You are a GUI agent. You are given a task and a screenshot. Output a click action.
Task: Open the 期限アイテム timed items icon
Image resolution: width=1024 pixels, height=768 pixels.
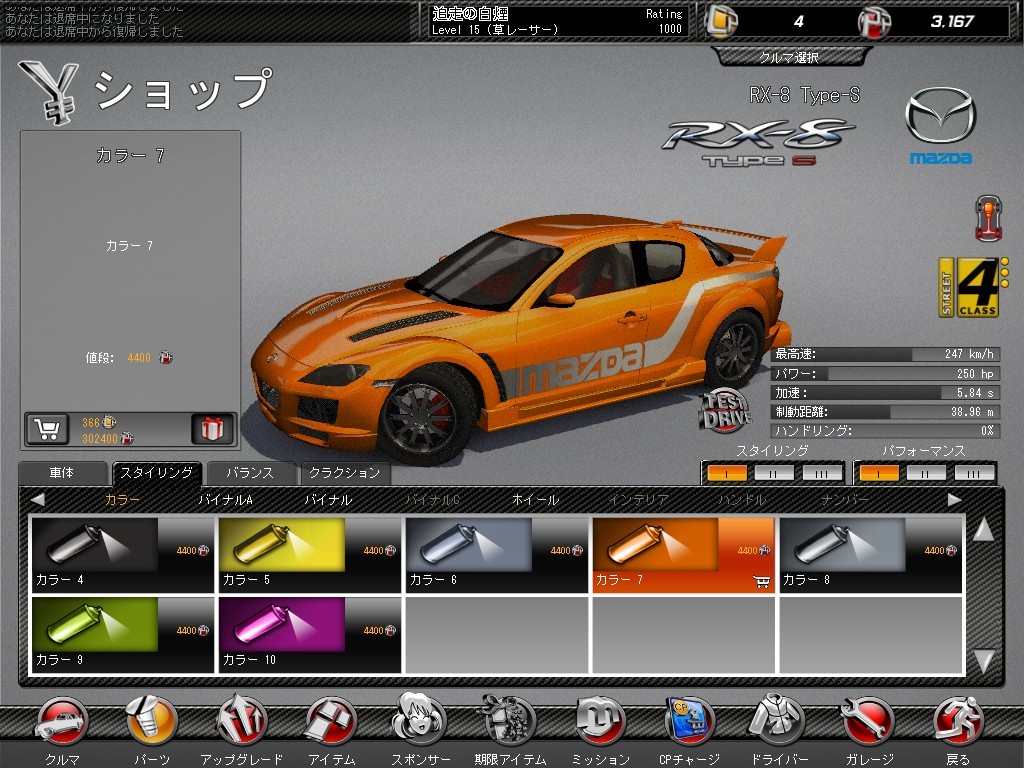point(509,720)
